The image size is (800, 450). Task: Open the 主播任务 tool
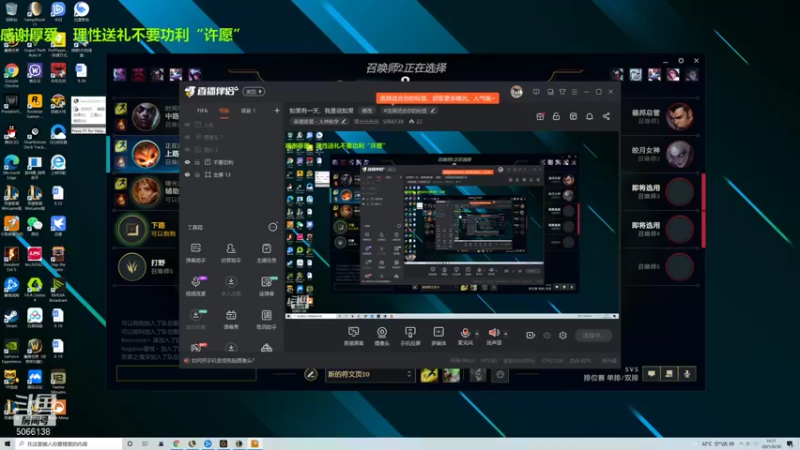(x=266, y=253)
